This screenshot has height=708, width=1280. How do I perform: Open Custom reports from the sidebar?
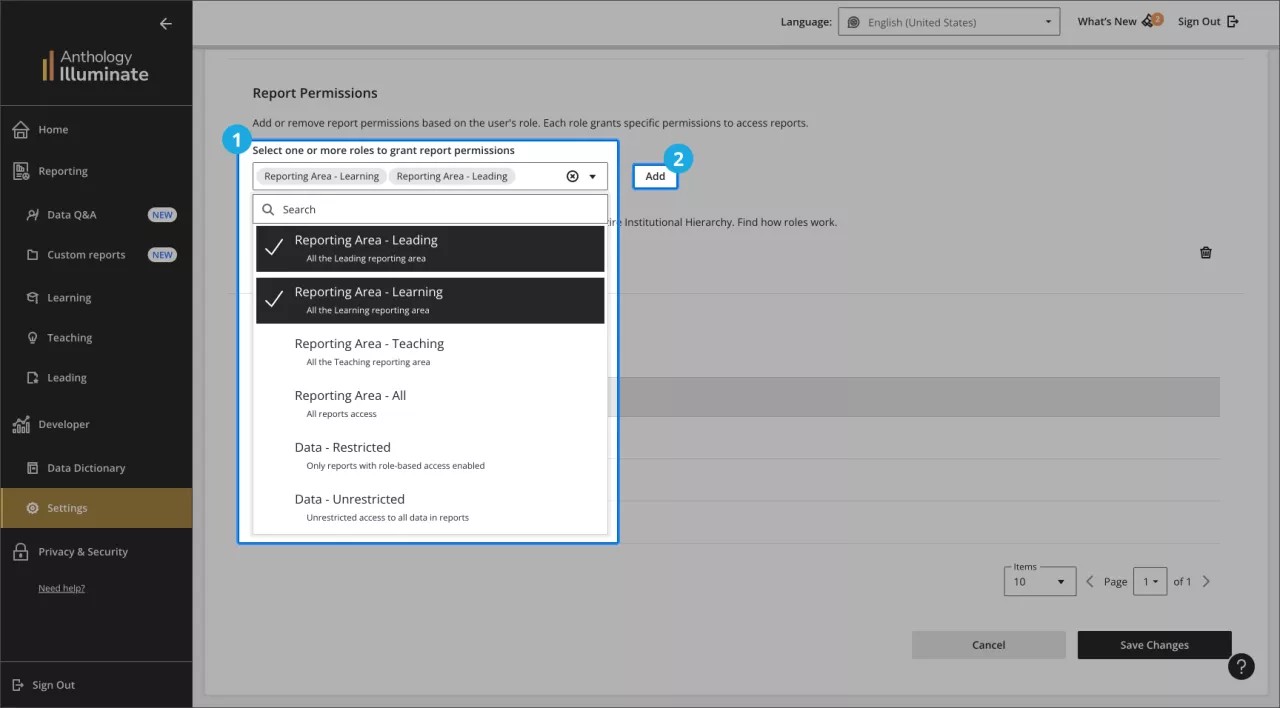click(32, 254)
